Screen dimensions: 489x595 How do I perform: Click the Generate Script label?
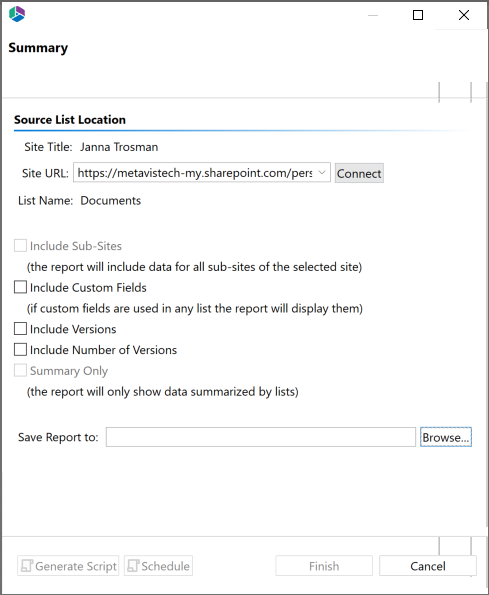(76, 566)
